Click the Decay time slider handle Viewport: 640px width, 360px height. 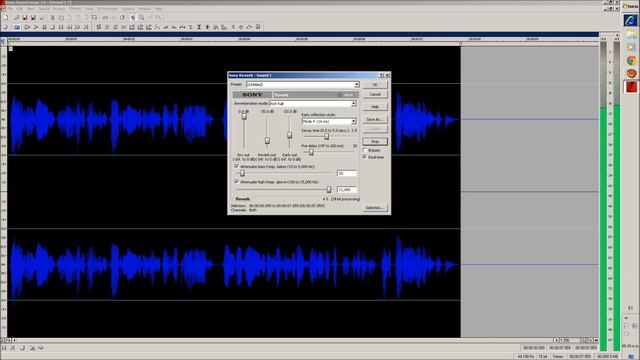[x=326, y=136]
